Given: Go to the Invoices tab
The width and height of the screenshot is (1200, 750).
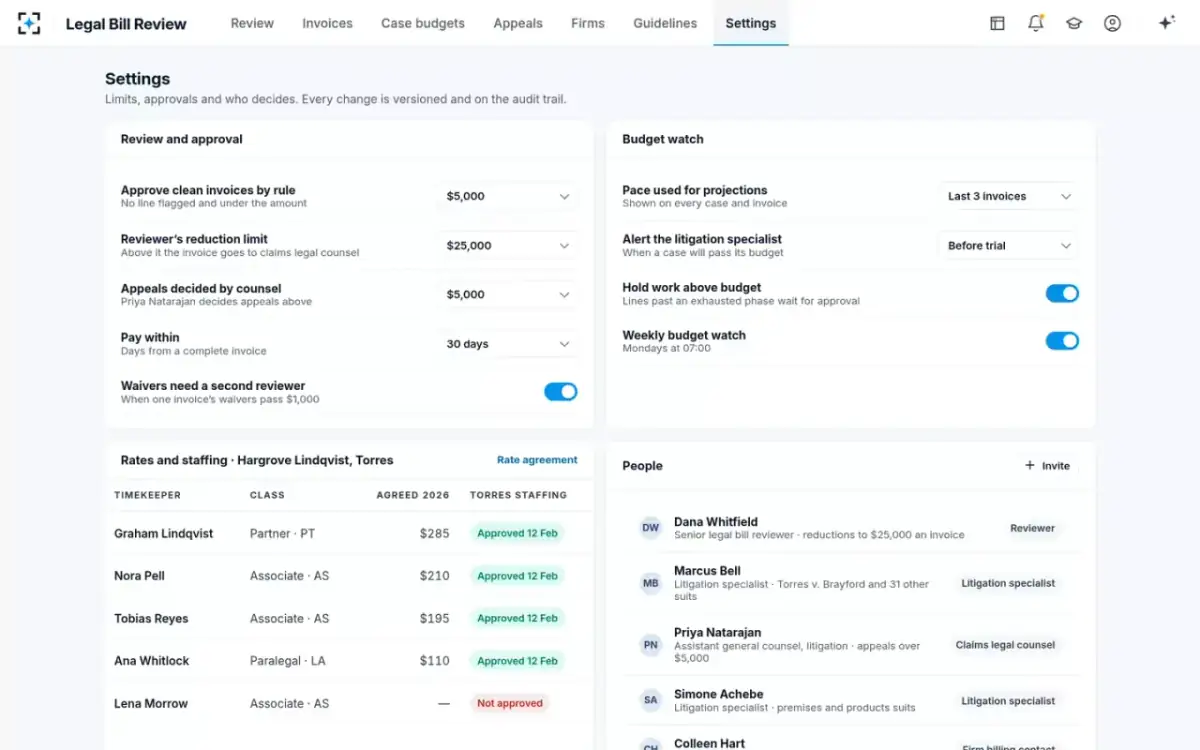Looking at the screenshot, I should coord(328,23).
